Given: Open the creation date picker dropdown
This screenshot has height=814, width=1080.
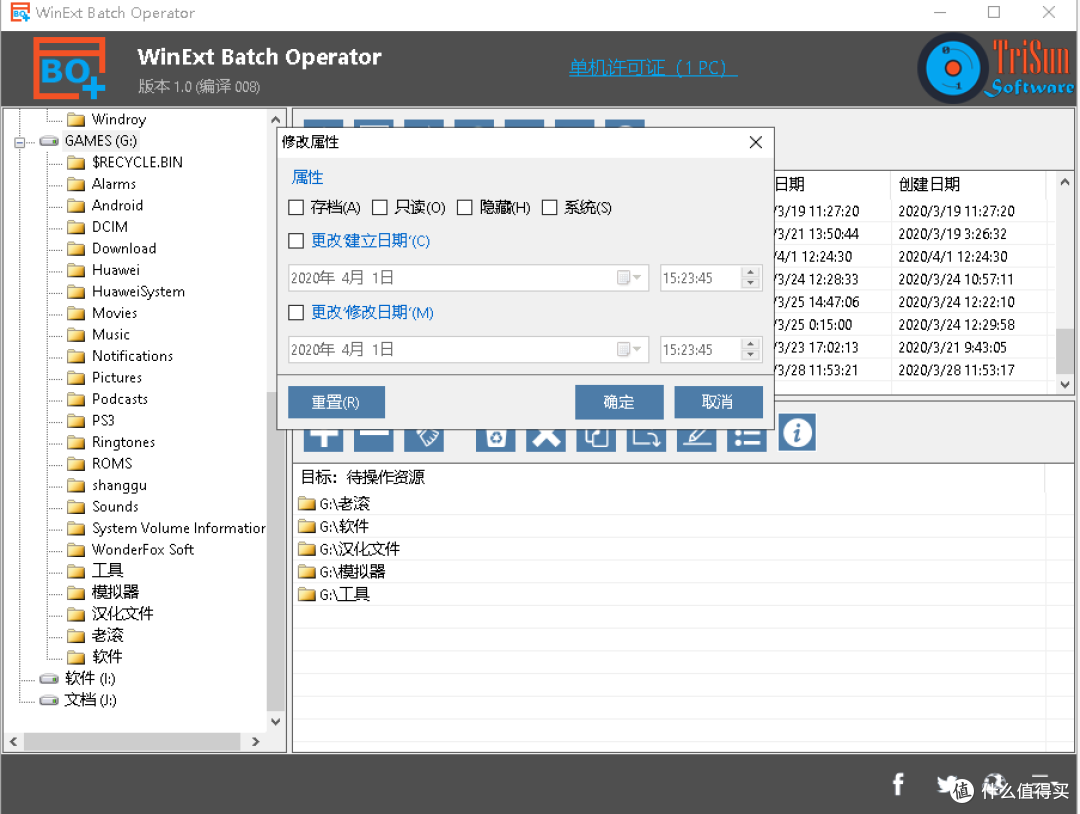Looking at the screenshot, I should point(637,278).
